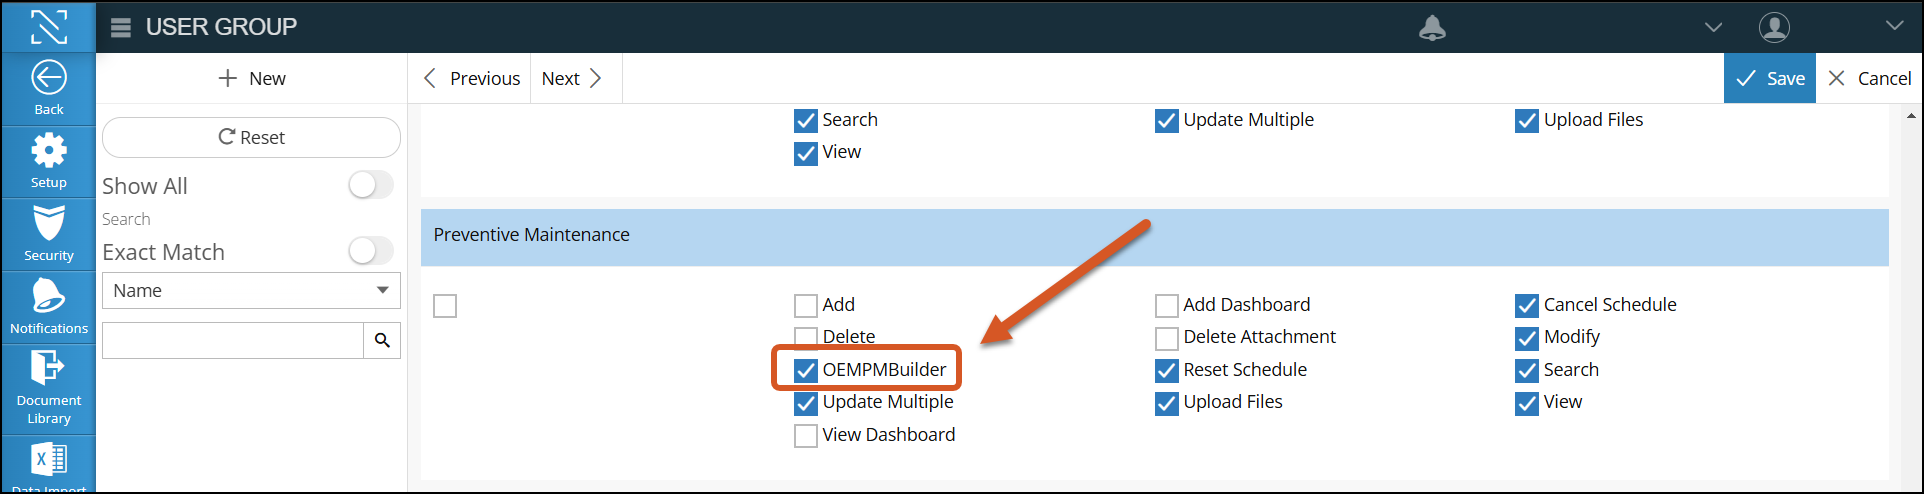
Task: Toggle the Show All switch
Action: 370,185
